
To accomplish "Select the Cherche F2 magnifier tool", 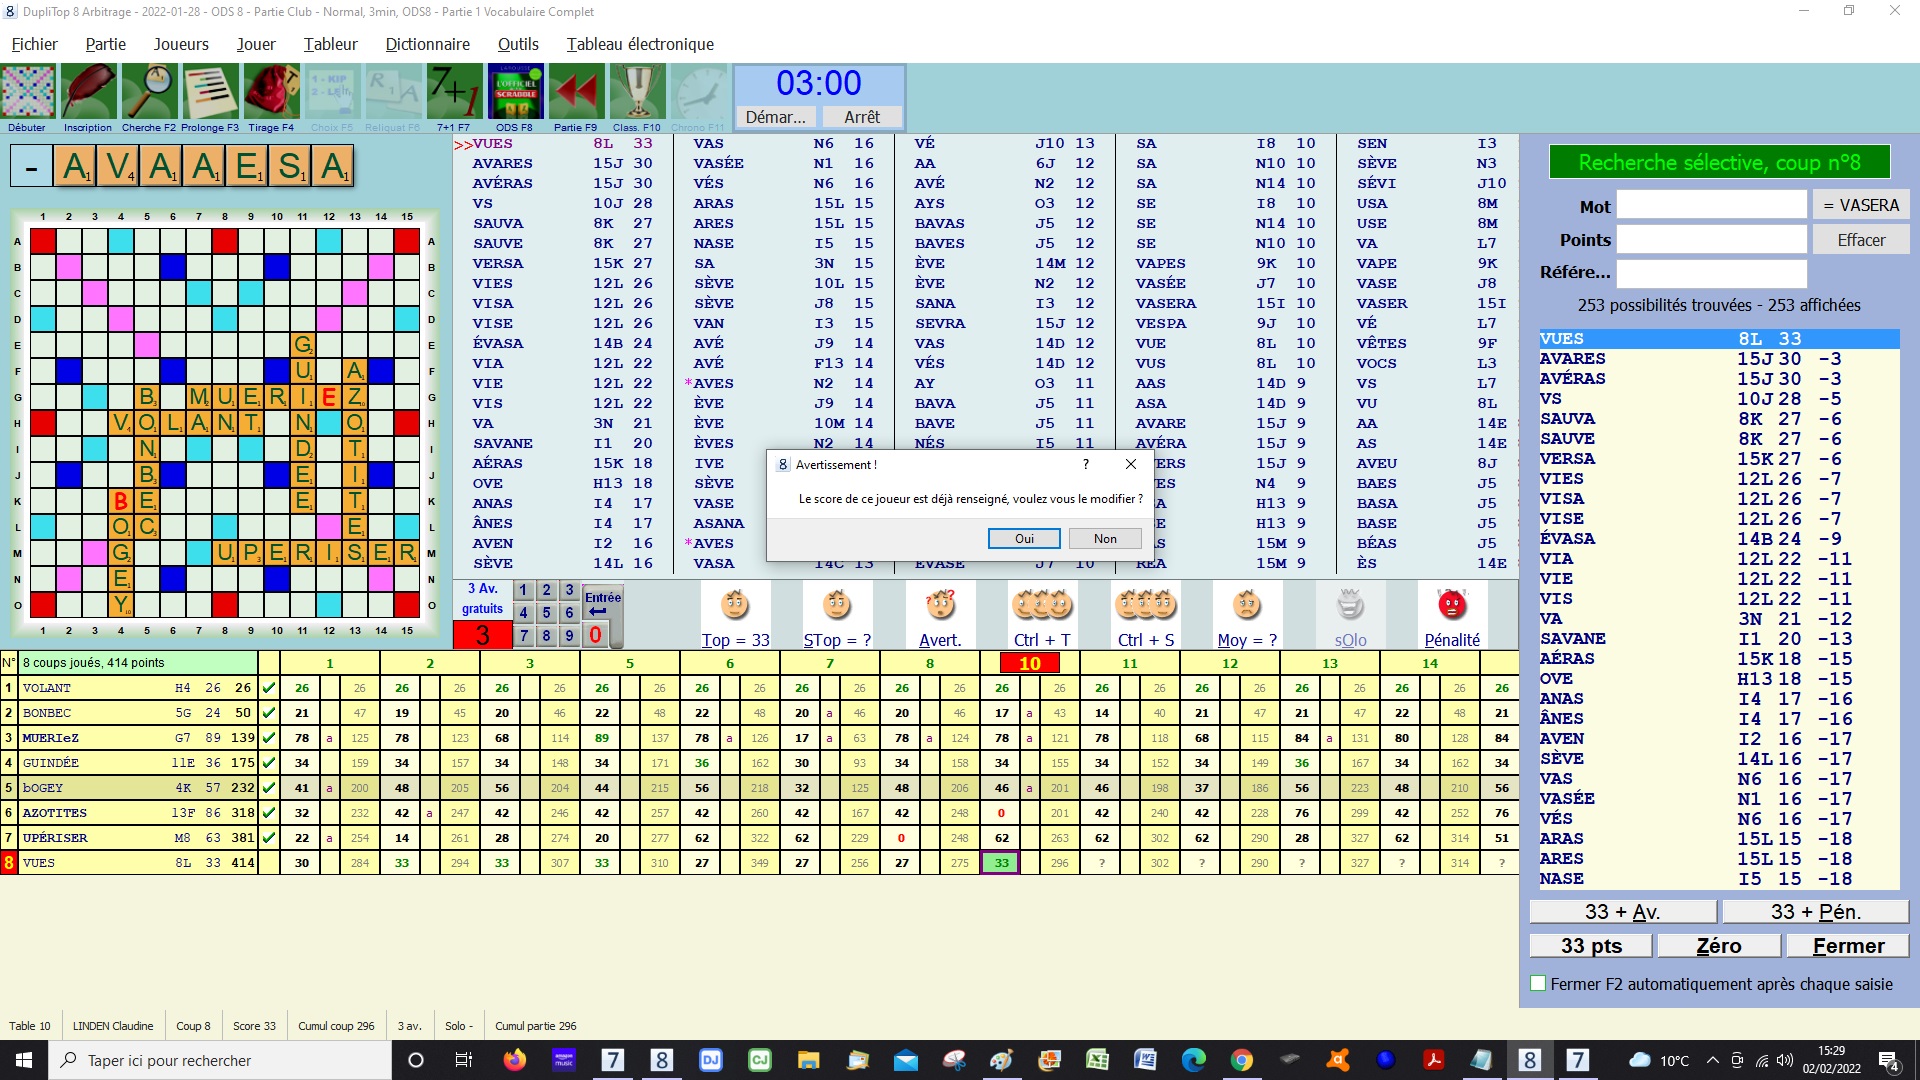I will (149, 93).
